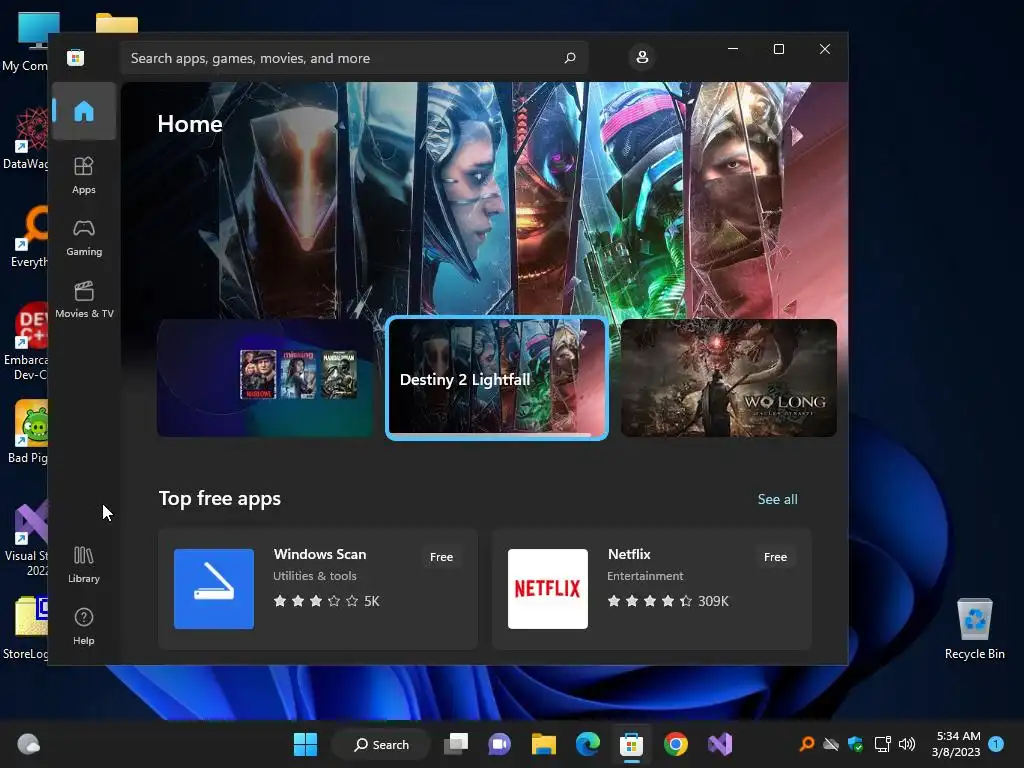Select the Visual Studio 2022 desktop icon
This screenshot has width=1024, height=768.
(x=25, y=539)
